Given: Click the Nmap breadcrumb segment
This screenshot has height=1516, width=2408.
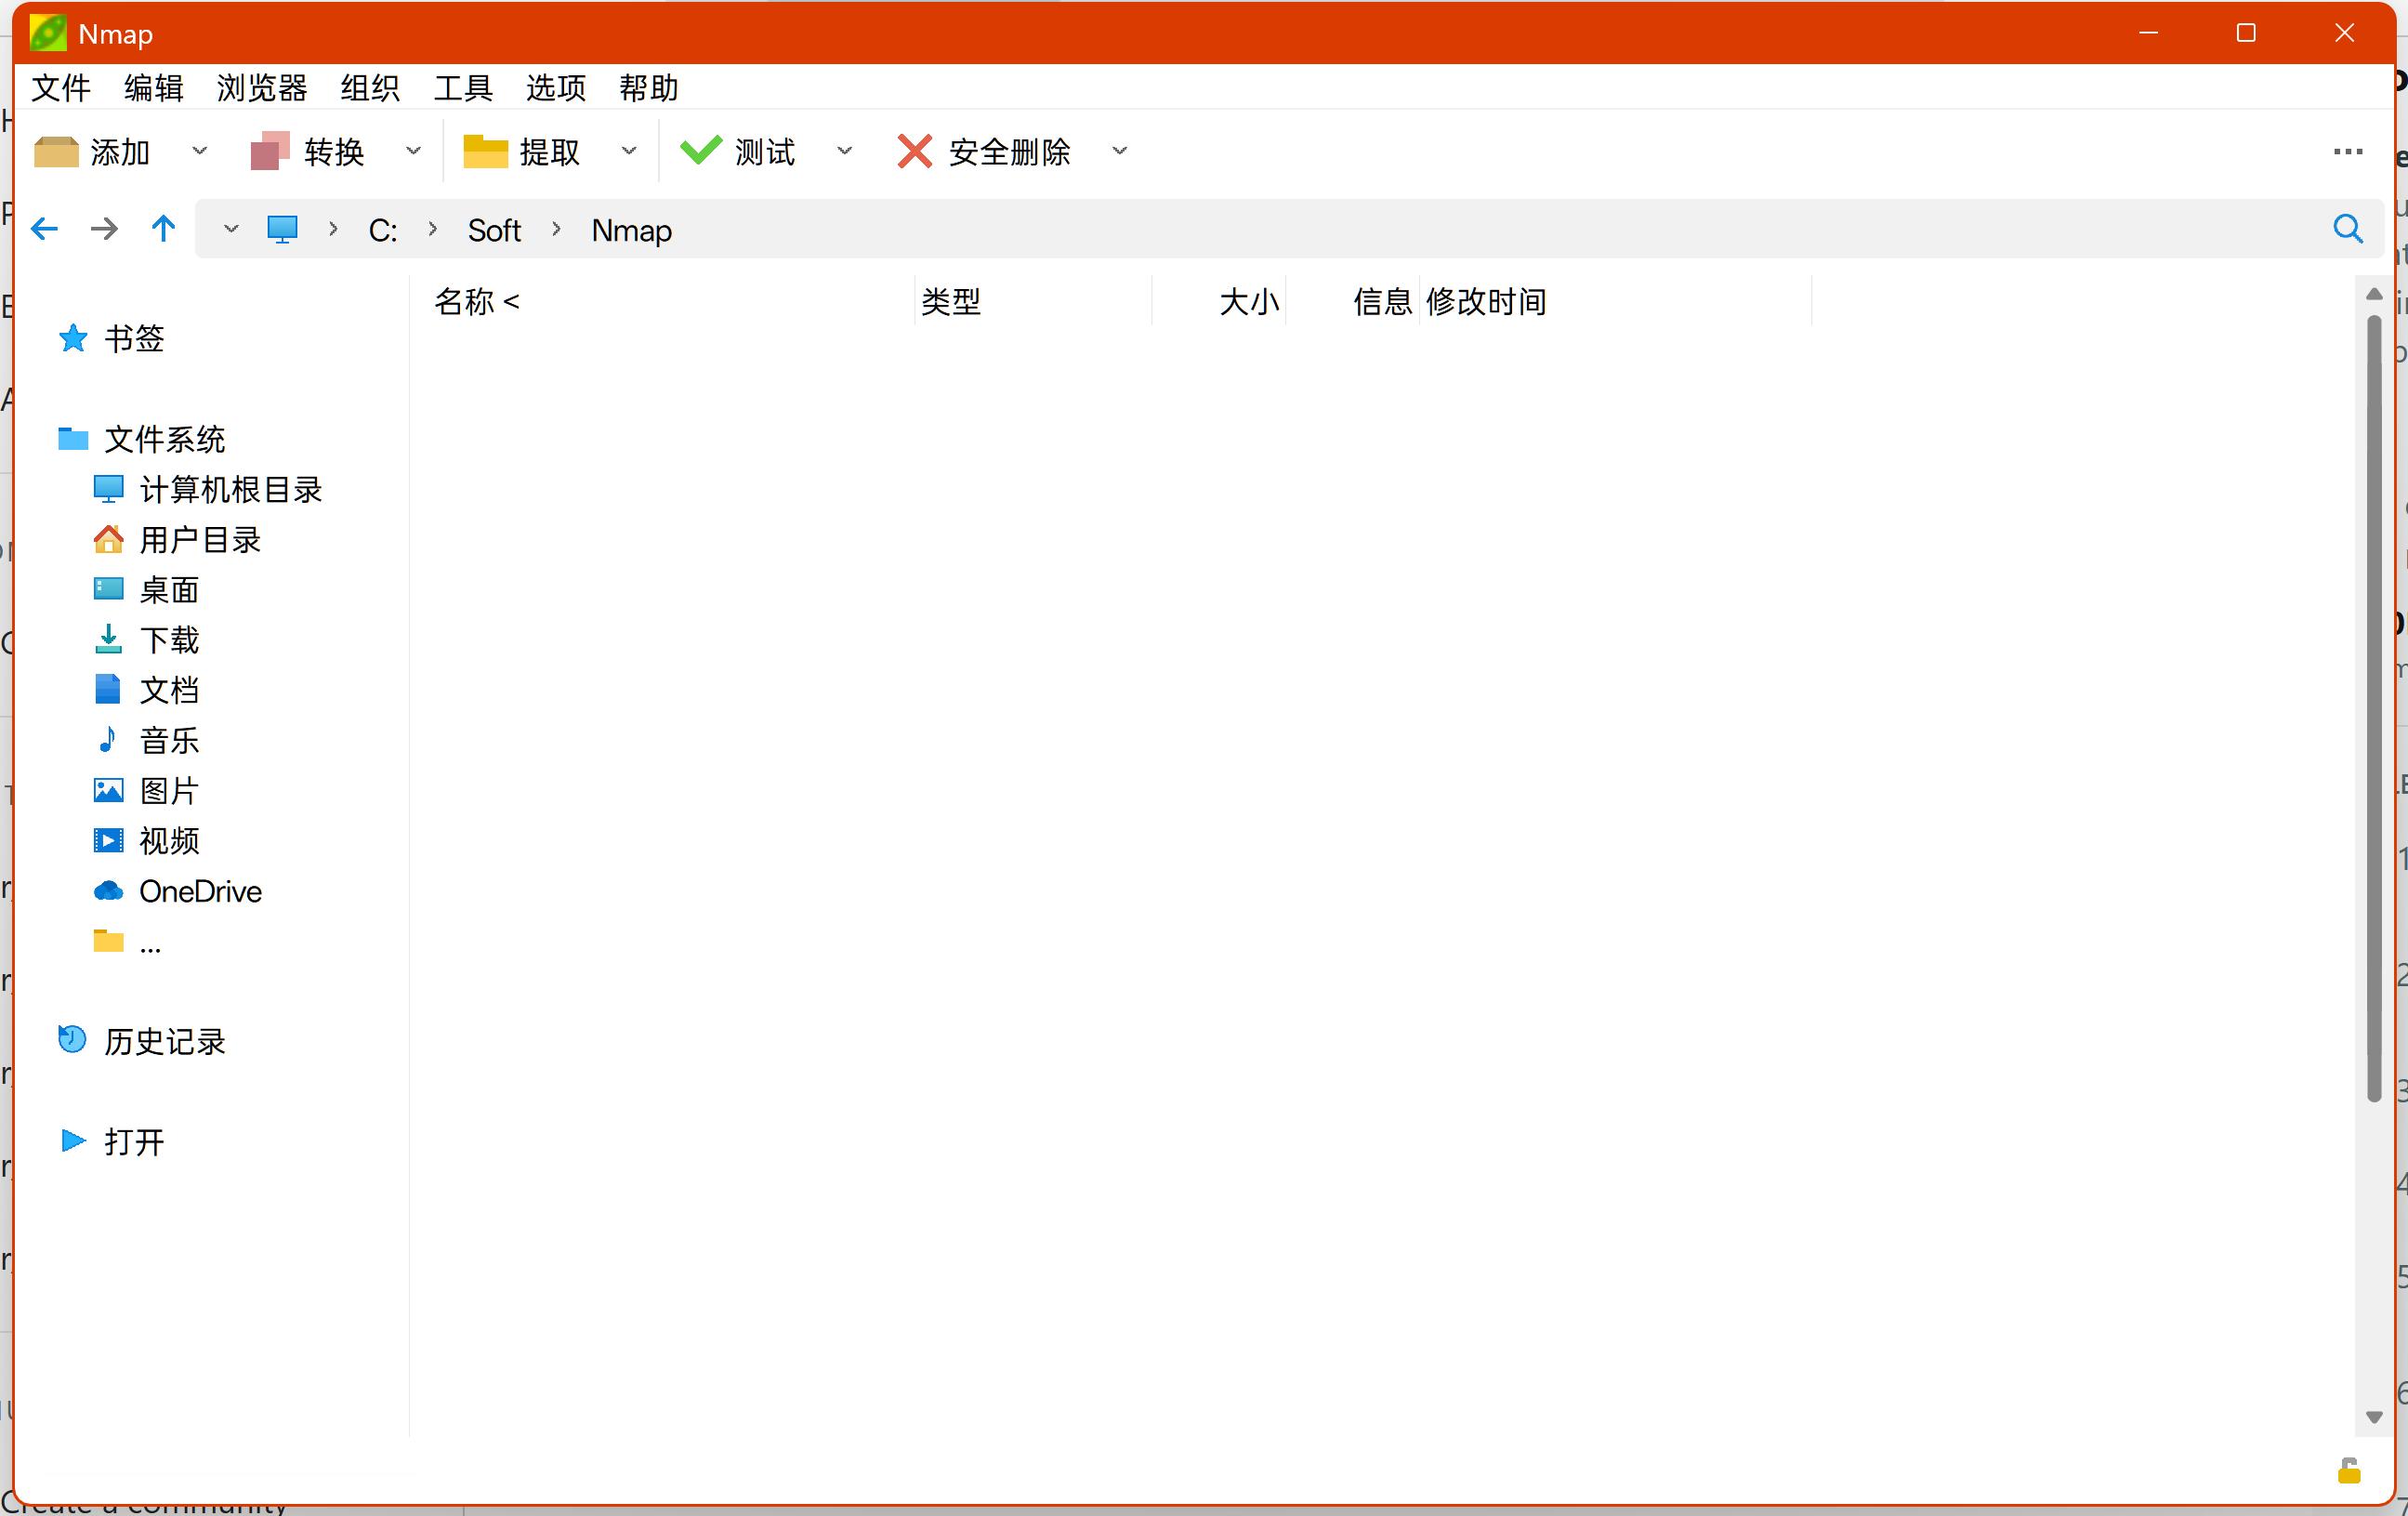Looking at the screenshot, I should coord(631,230).
